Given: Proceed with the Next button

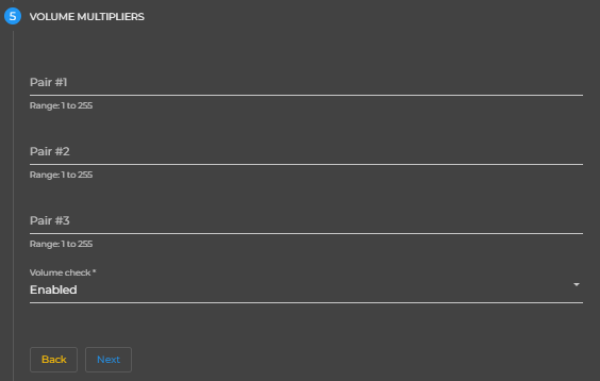Looking at the screenshot, I should click(108, 360).
